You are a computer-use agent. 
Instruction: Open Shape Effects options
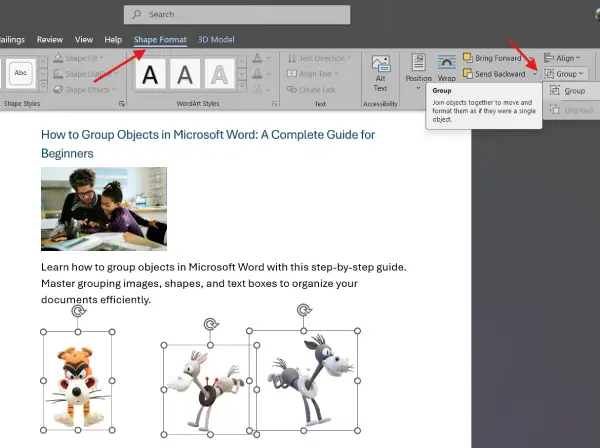(85, 90)
